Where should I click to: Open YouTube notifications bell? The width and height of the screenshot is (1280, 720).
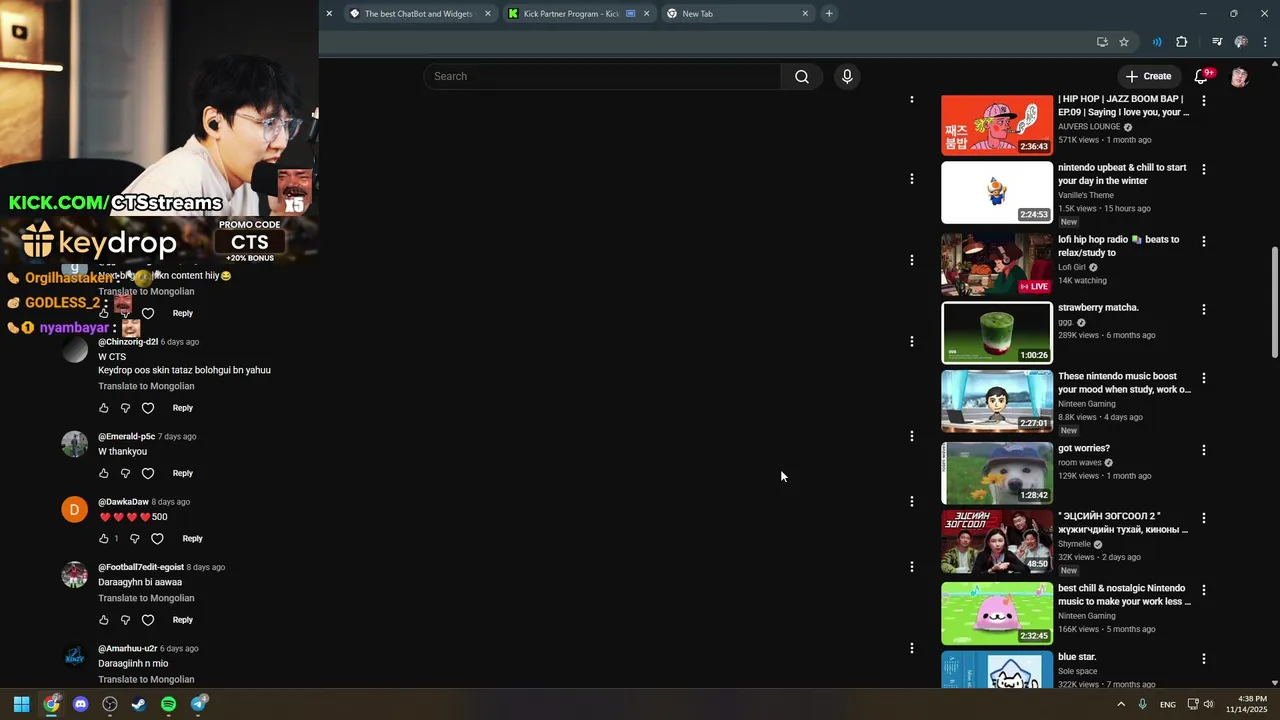pyautogui.click(x=1202, y=76)
